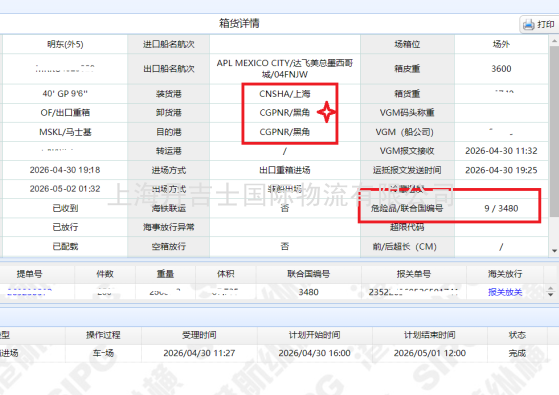Select the 状态 column header
The width and height of the screenshot is (559, 395).
tap(517, 335)
